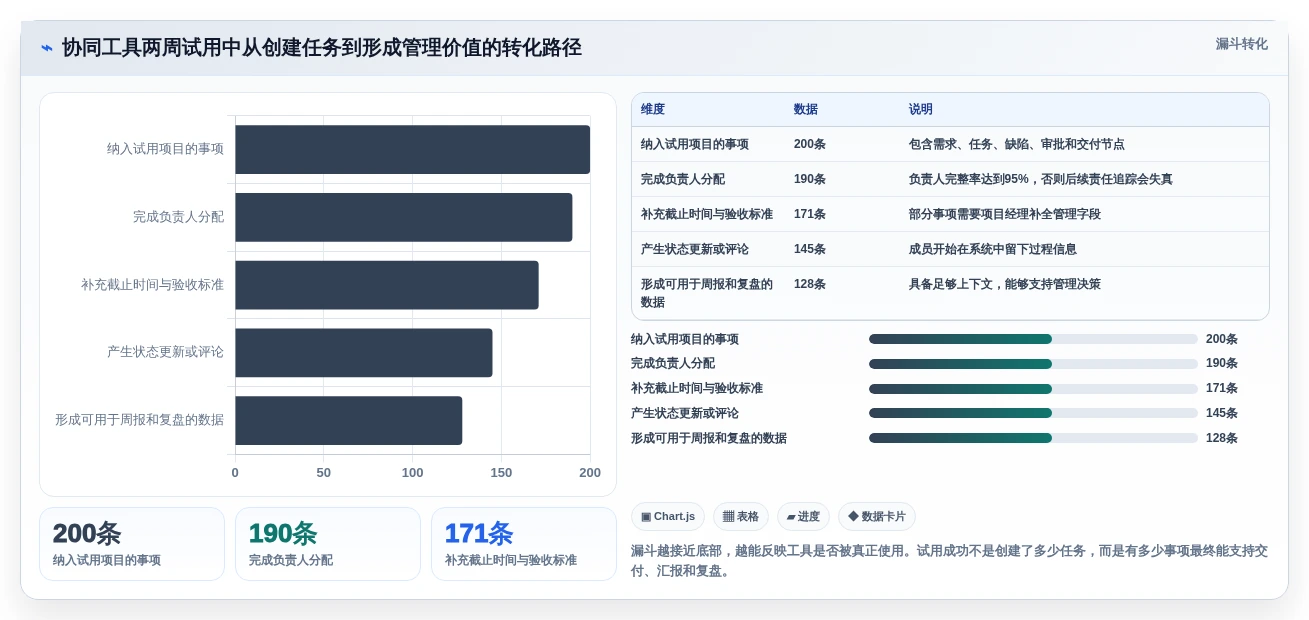Click the page title 协同工具两周试用
The width and height of the screenshot is (1309, 620).
(x=322, y=48)
